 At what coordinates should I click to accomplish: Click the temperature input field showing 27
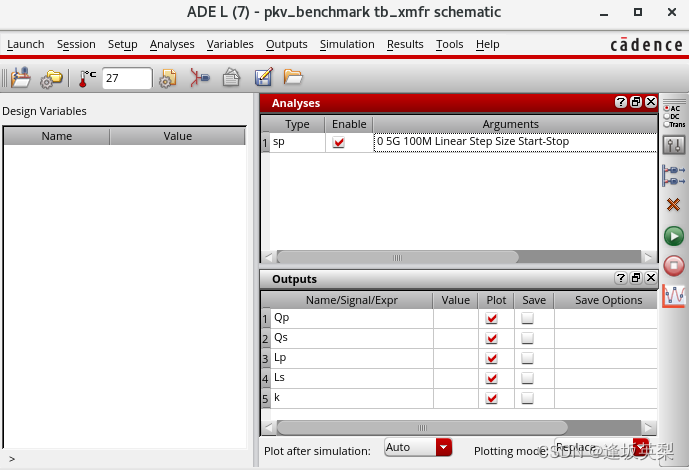[x=127, y=78]
